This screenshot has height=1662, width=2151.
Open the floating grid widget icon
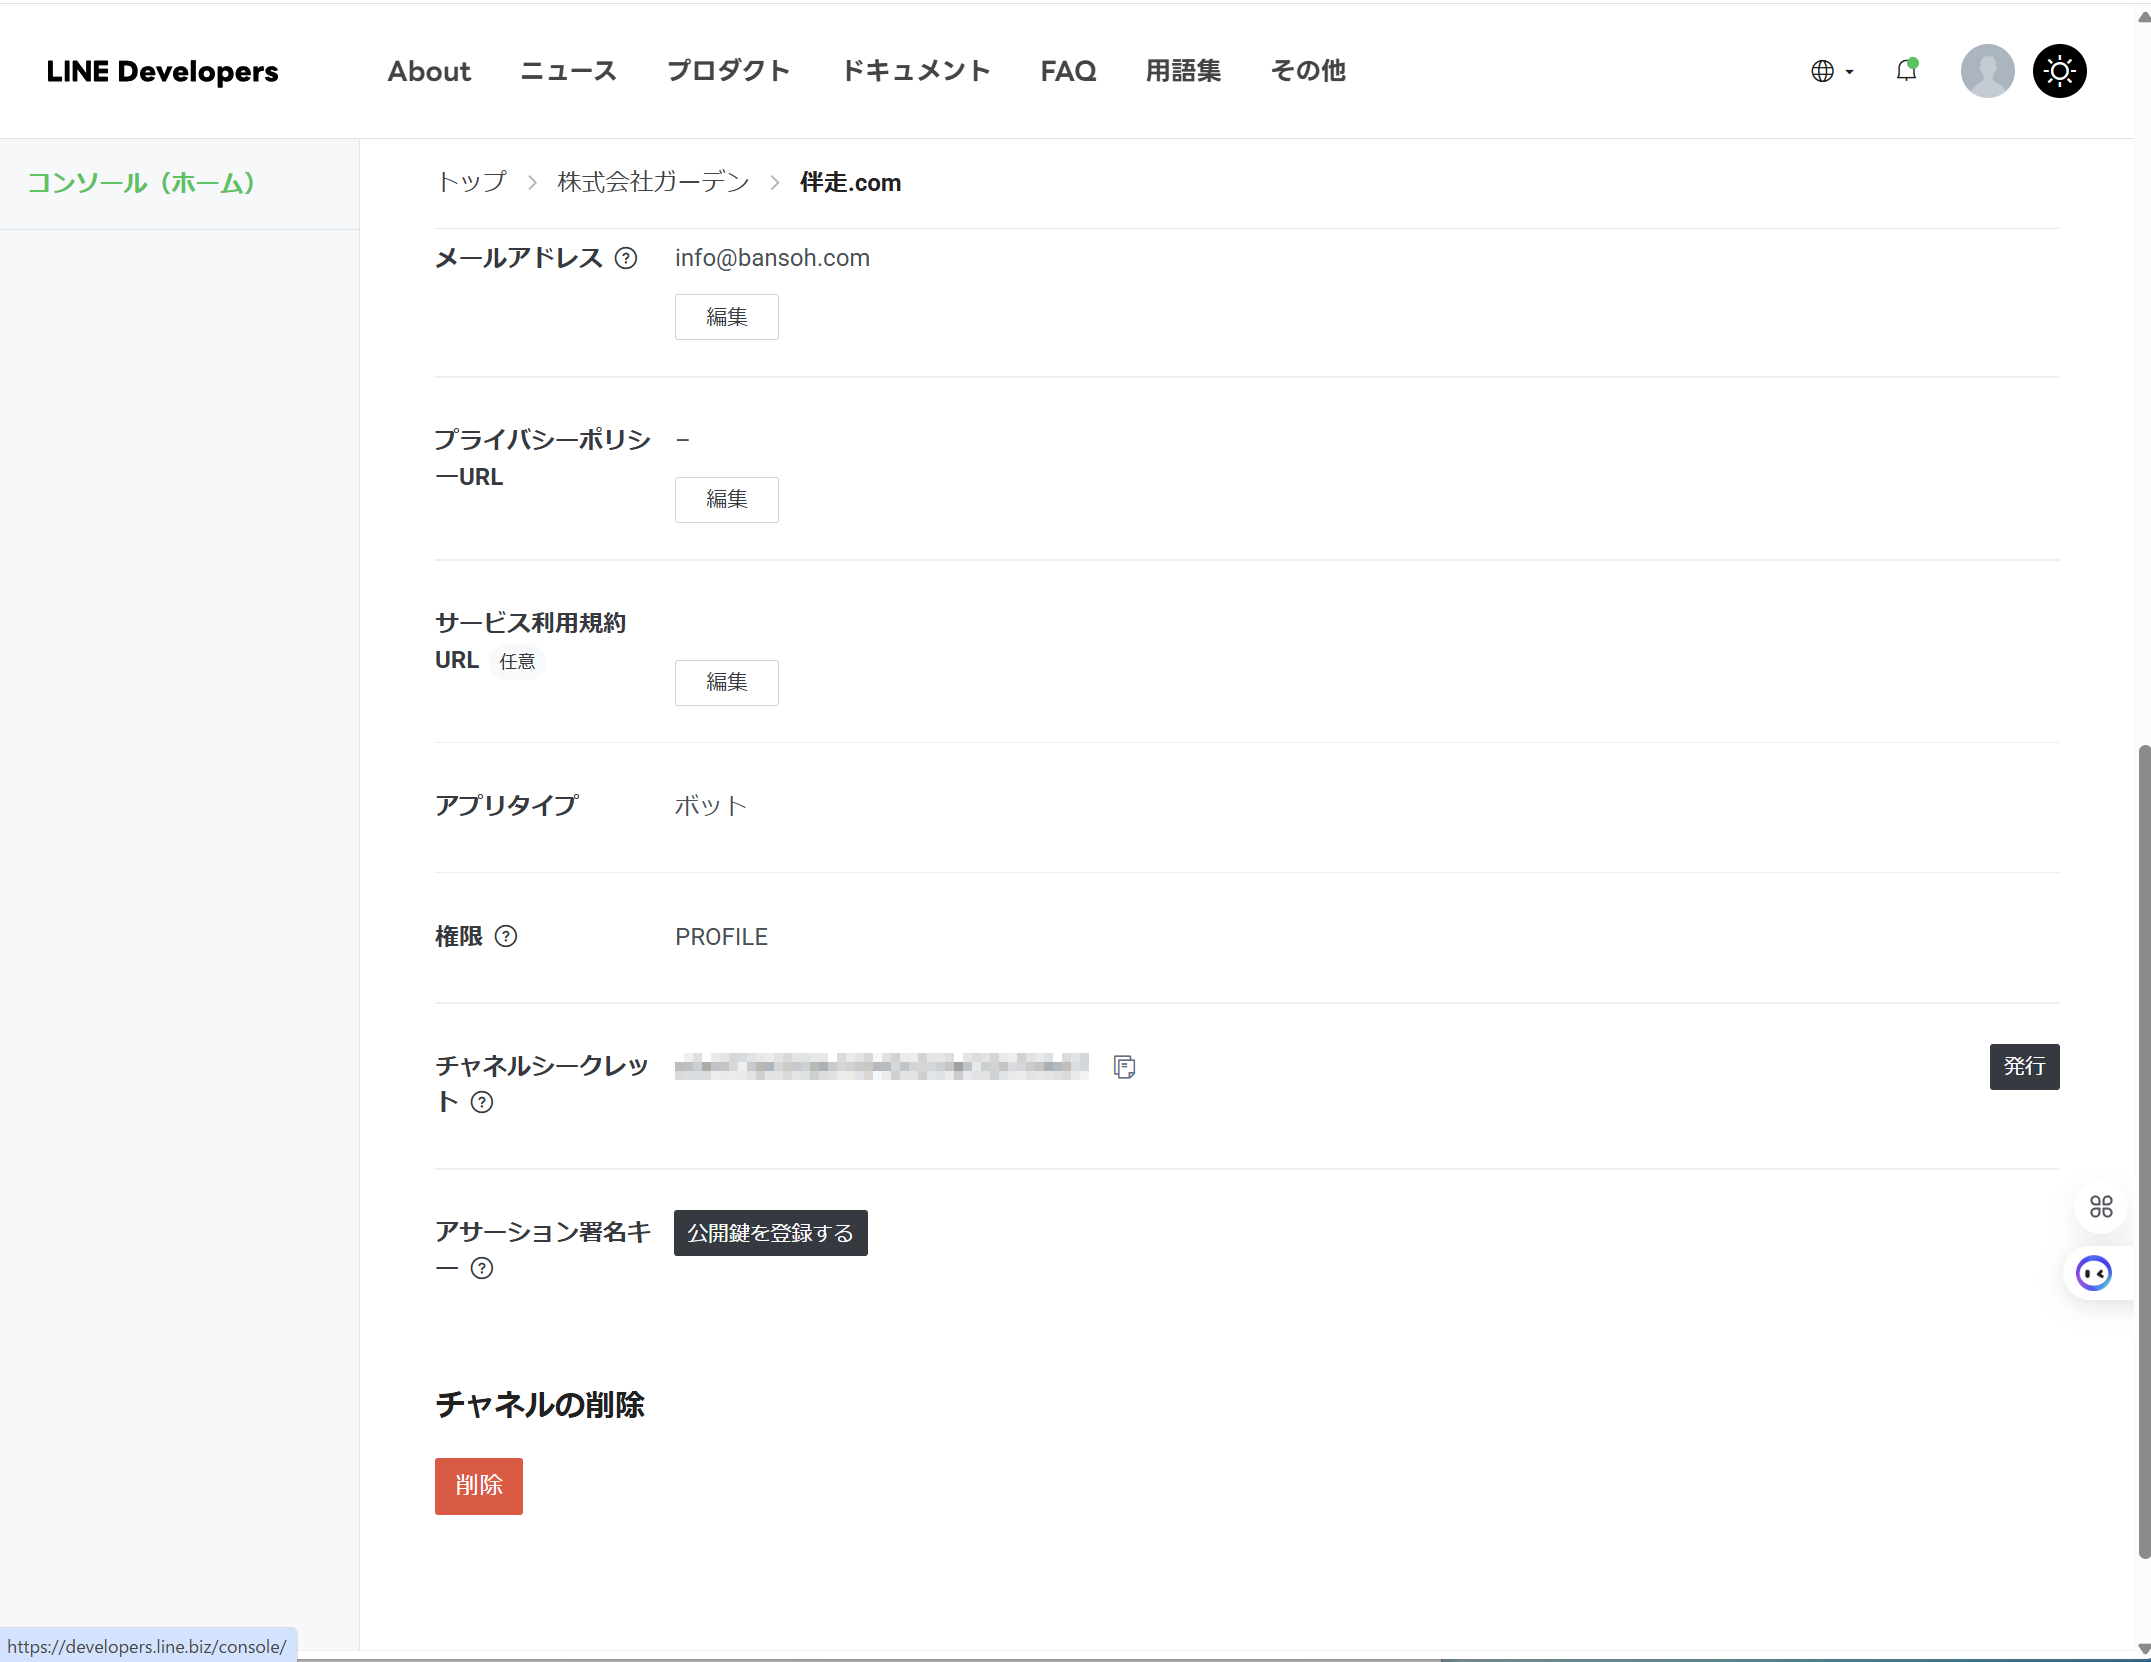2101,1207
